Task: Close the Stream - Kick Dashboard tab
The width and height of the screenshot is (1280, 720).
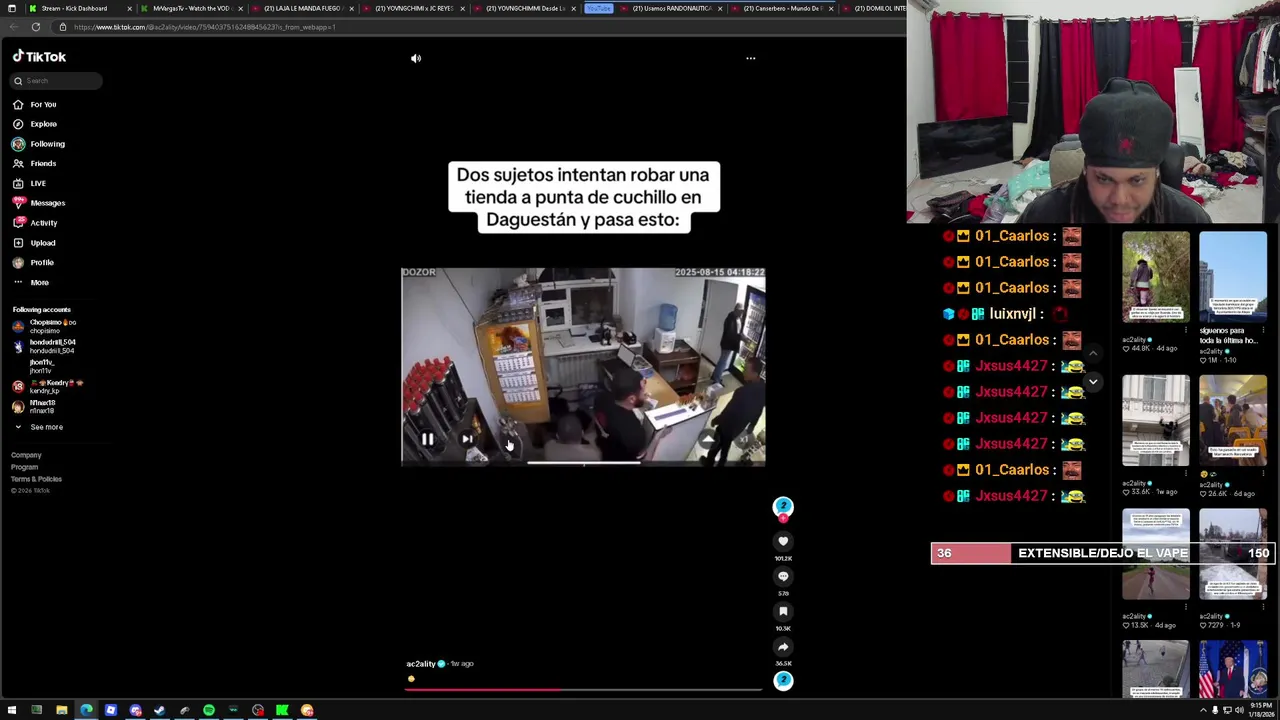Action: (129, 8)
